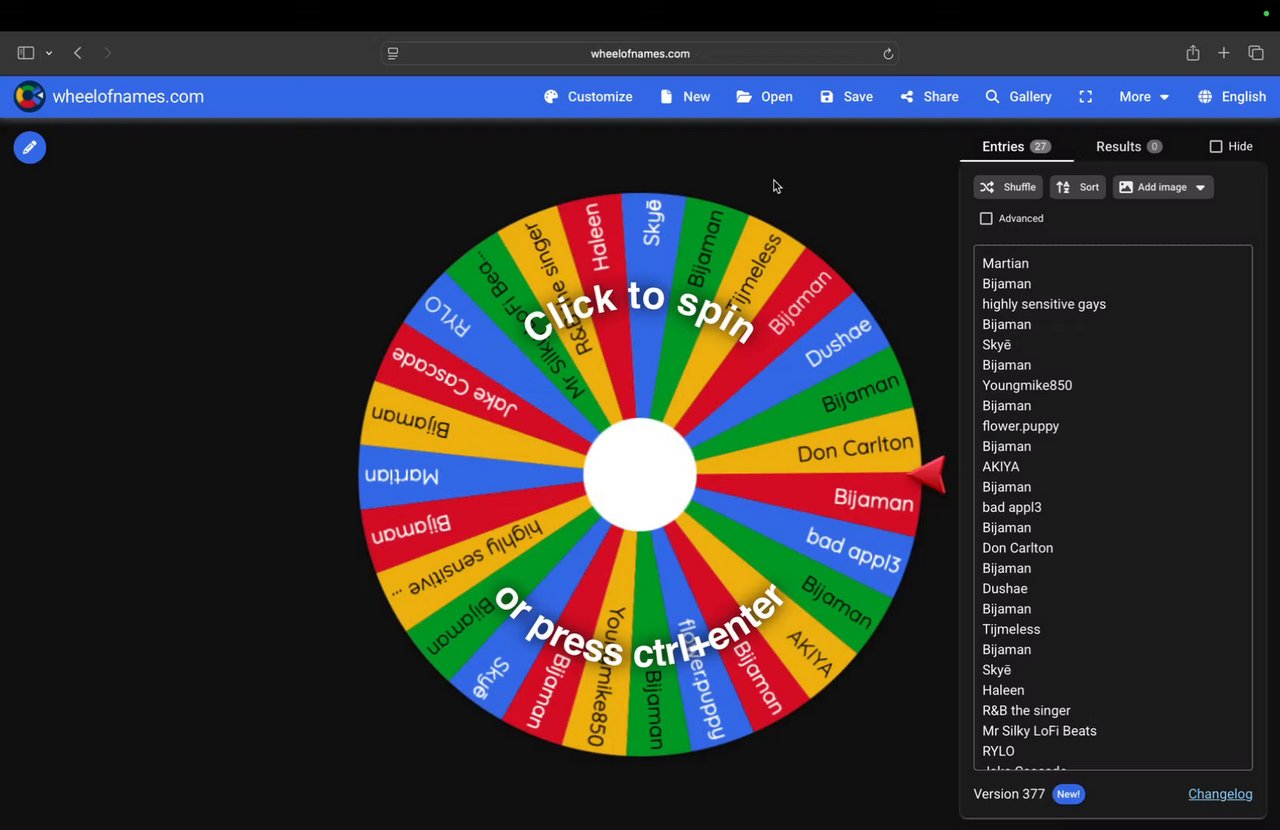Click the wheelofnames.com logo icon
Screen dimensions: 1280x830
[29, 97]
